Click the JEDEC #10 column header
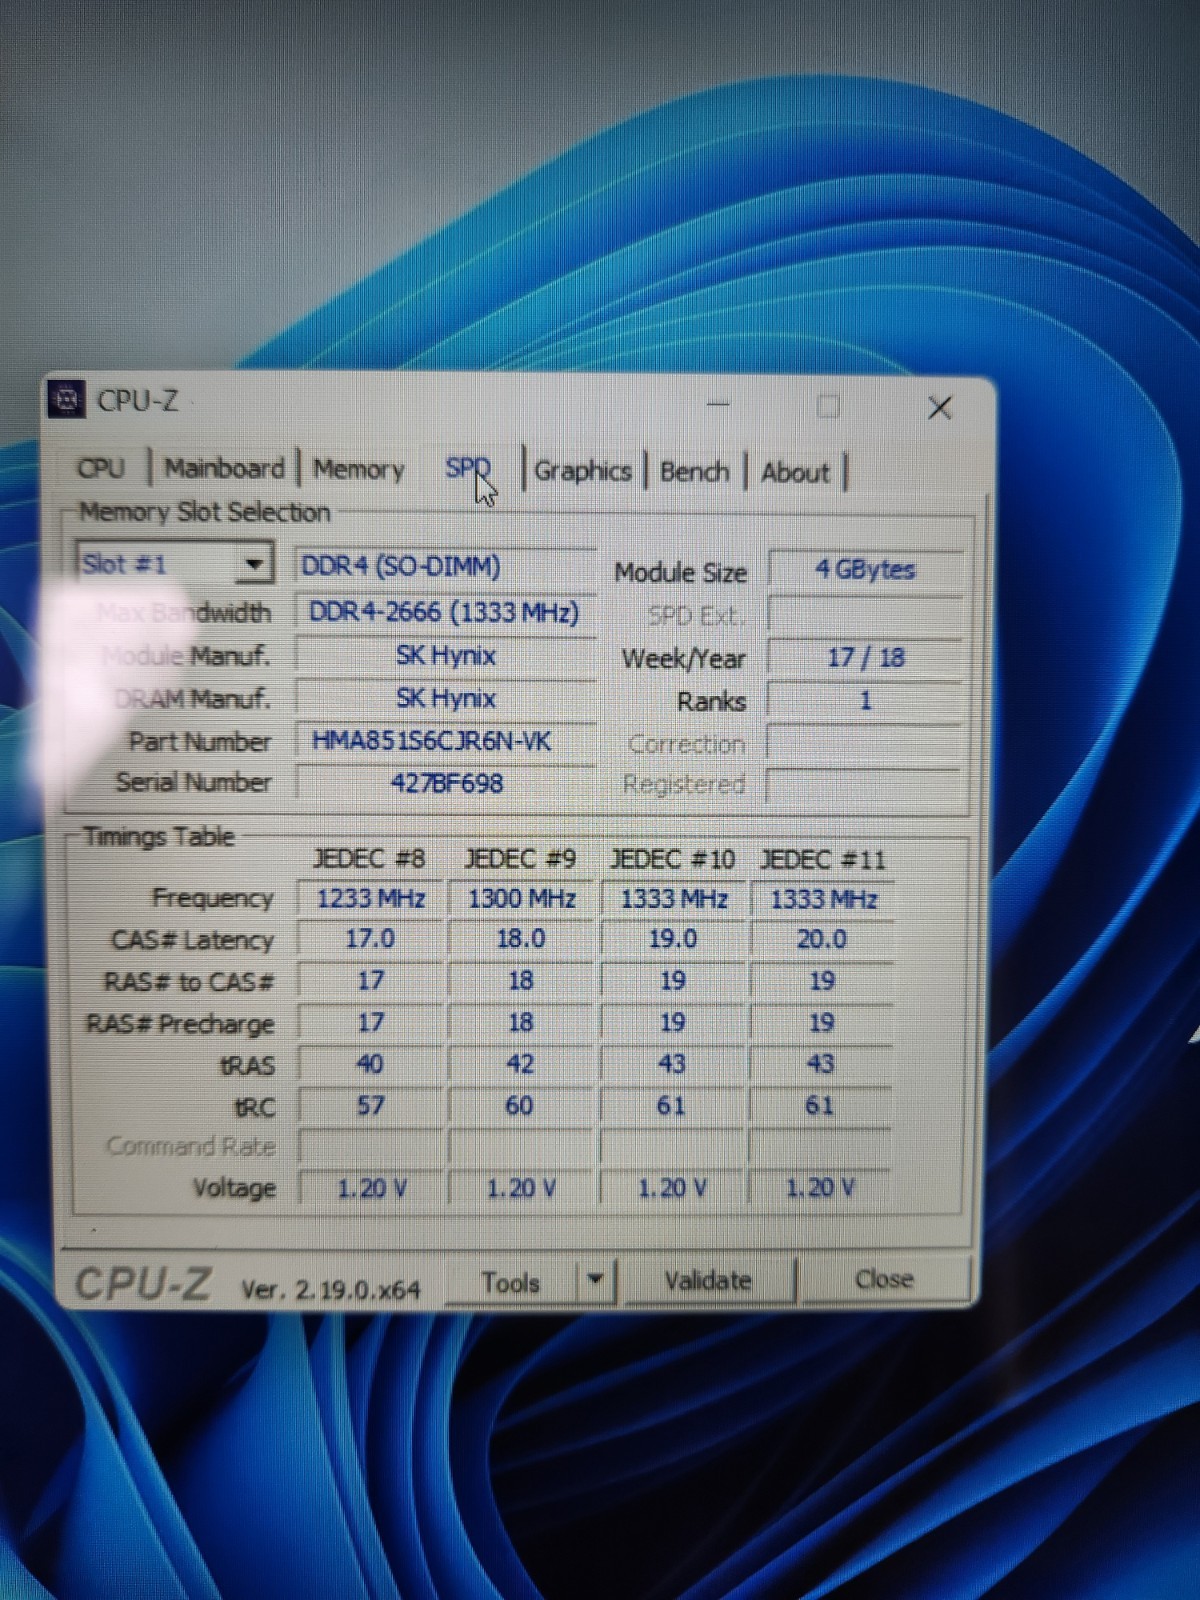Image resolution: width=1200 pixels, height=1600 pixels. (x=672, y=860)
